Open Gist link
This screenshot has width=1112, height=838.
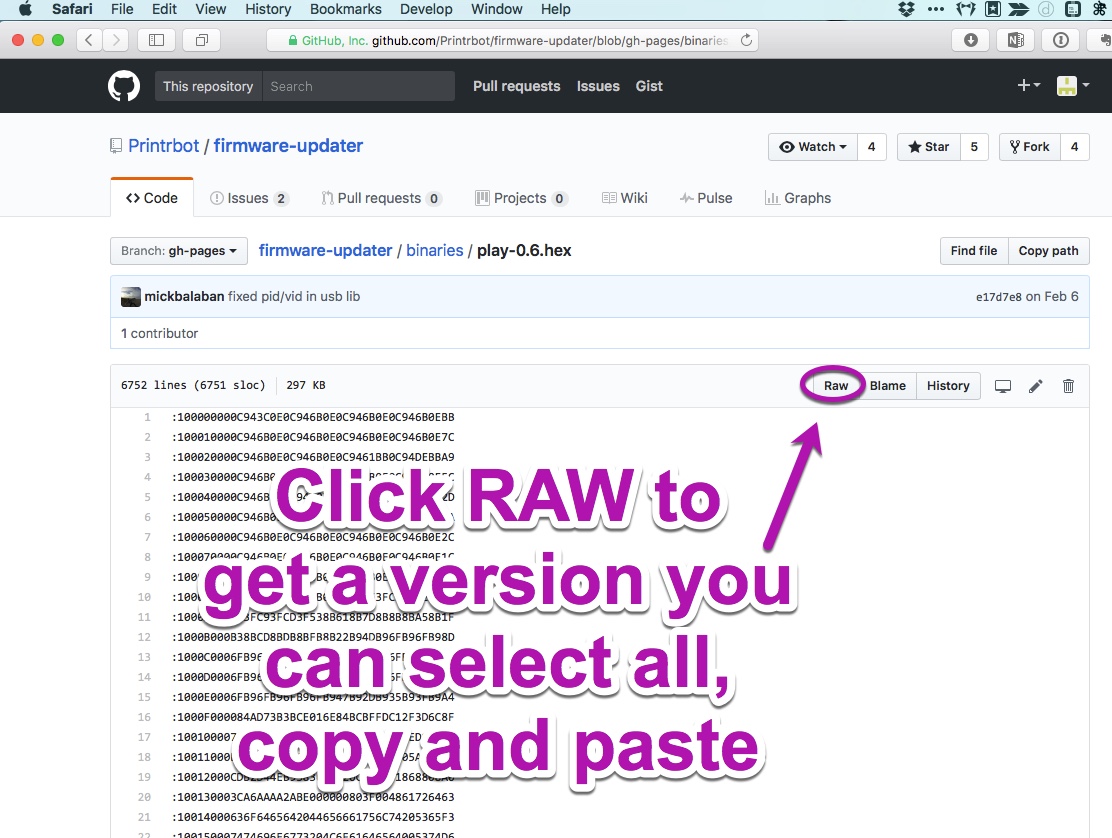(x=649, y=86)
